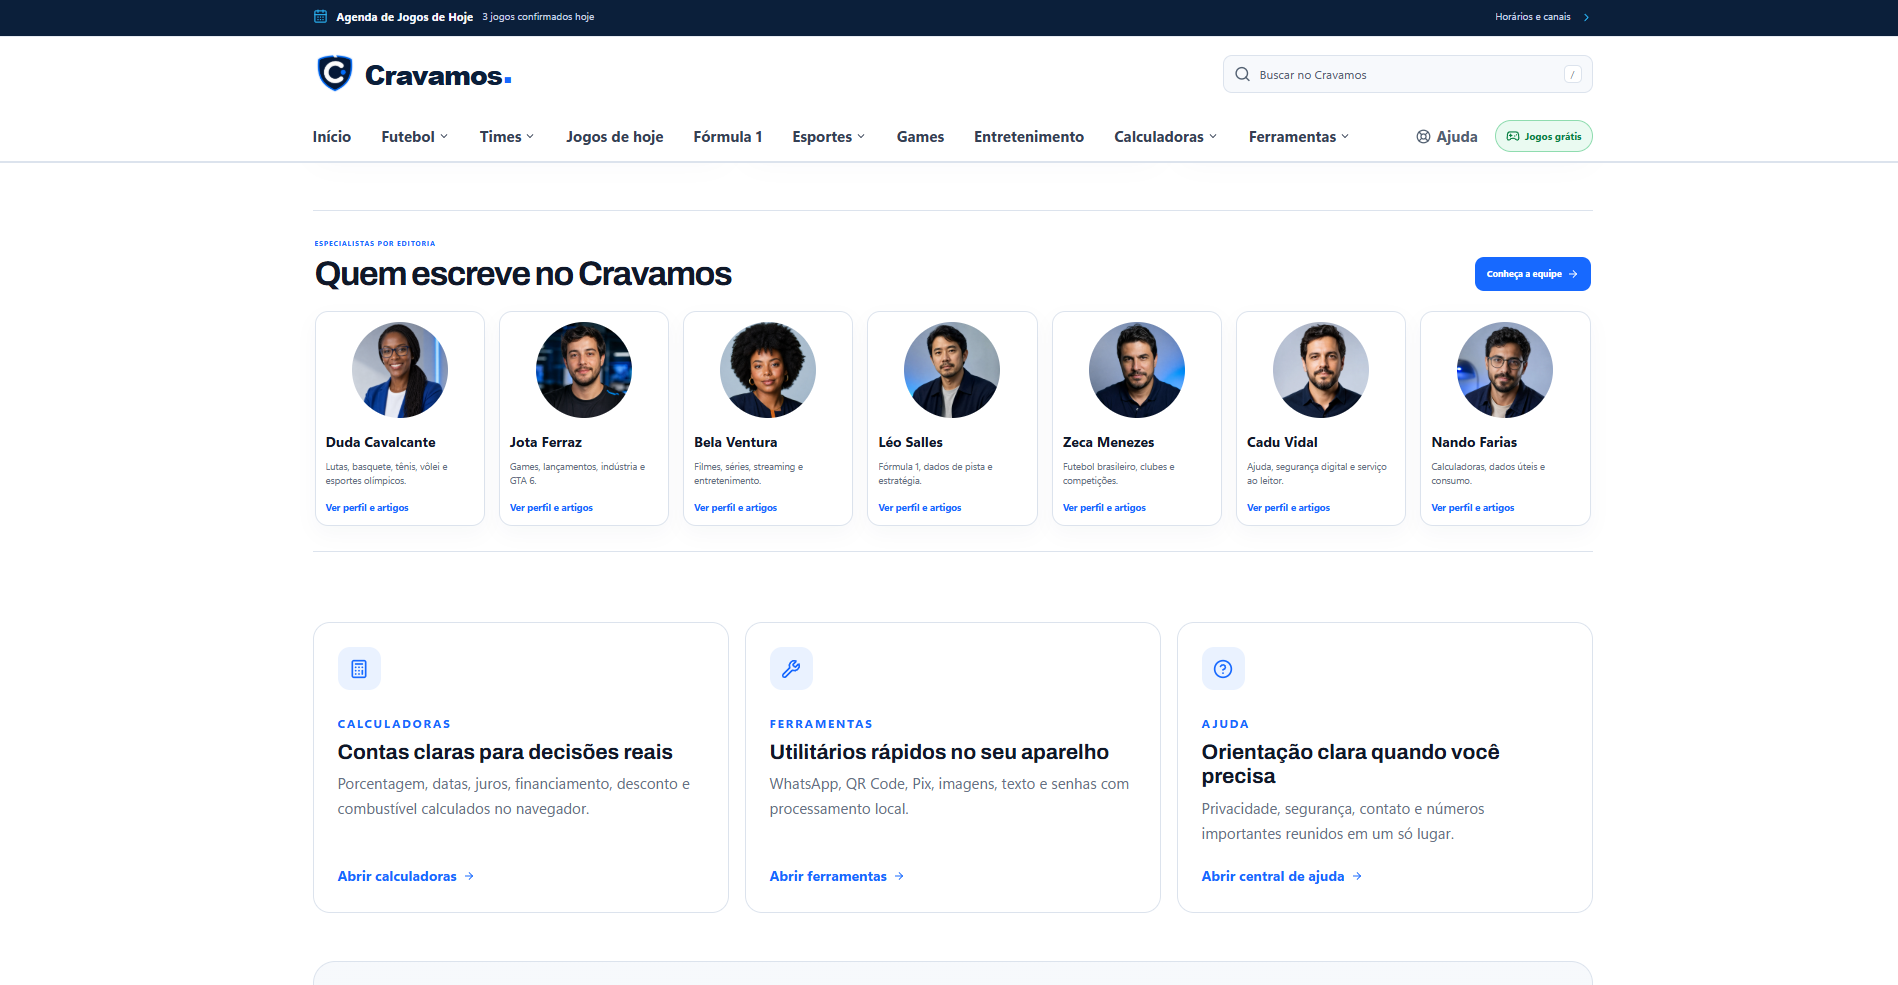Click the Jogos grátis button
Image resolution: width=1898 pixels, height=985 pixels.
click(1544, 136)
